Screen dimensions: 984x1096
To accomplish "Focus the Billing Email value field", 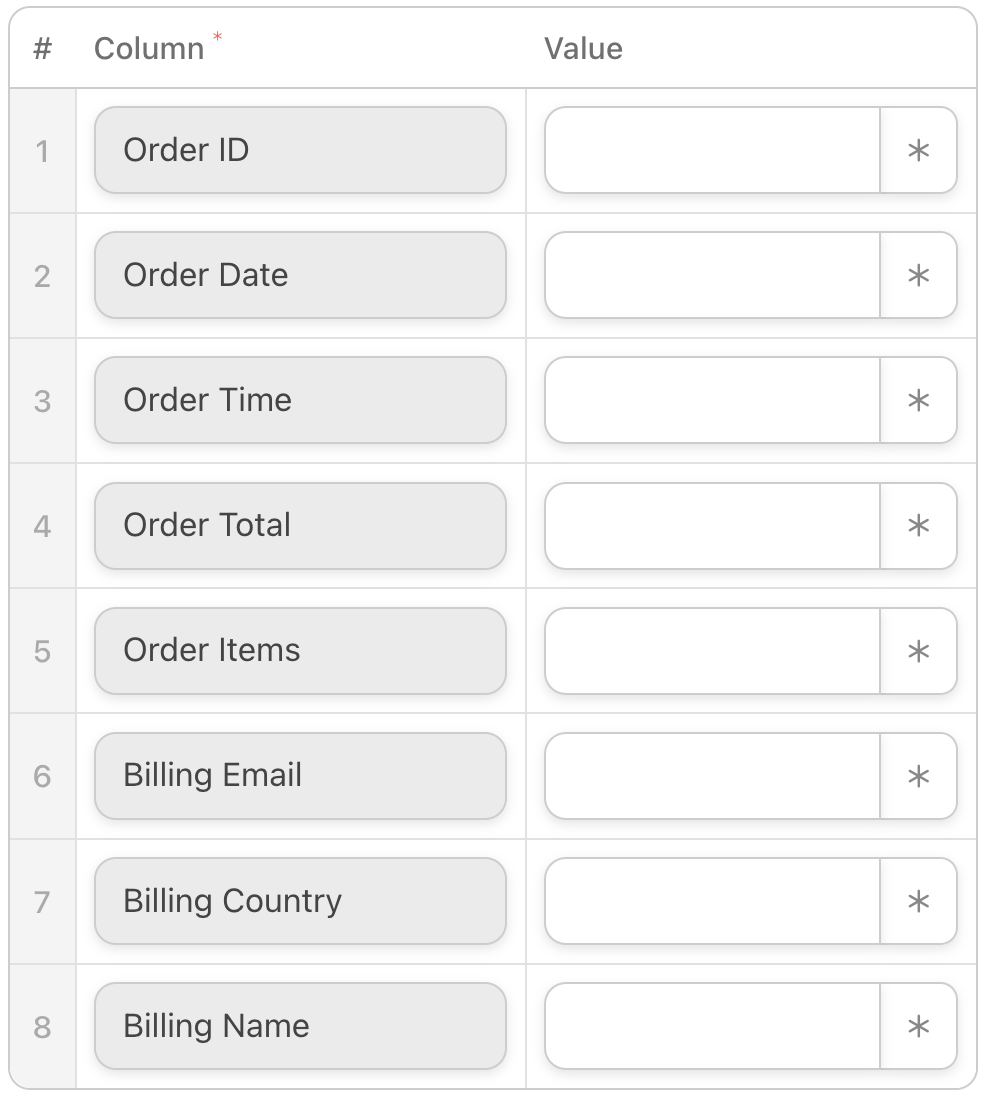I will (712, 777).
